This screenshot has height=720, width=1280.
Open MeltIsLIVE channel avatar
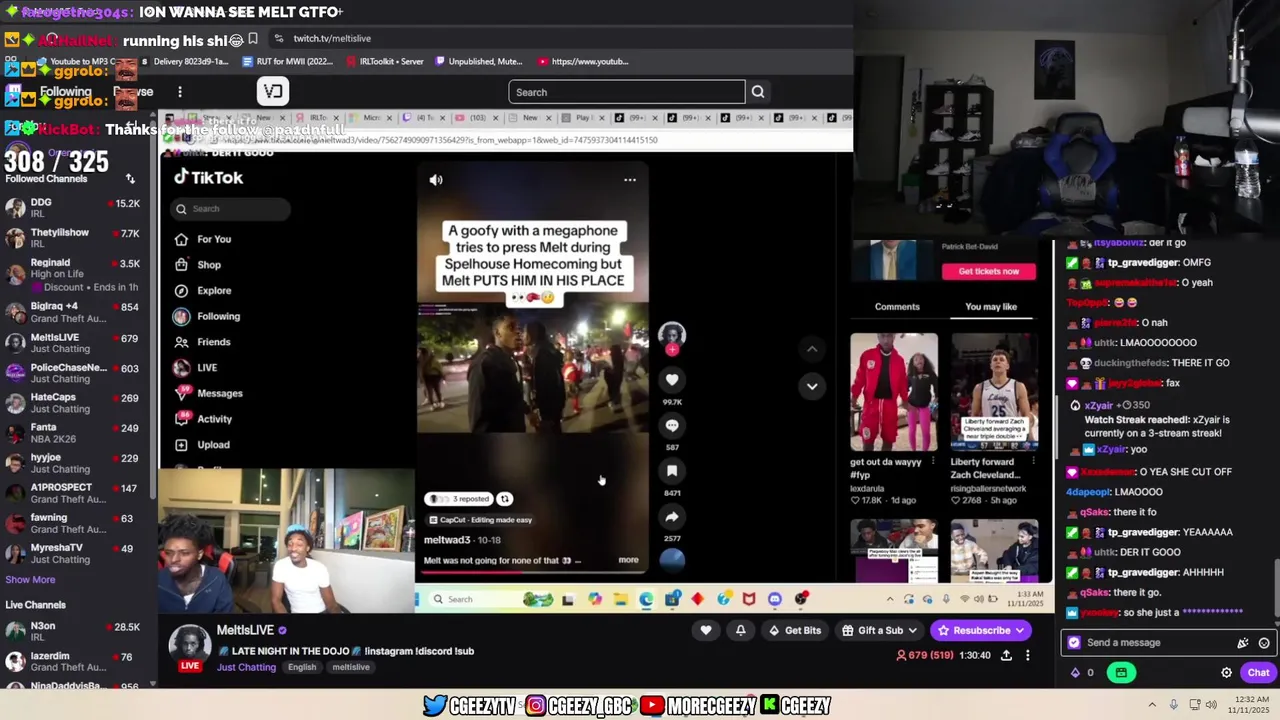click(x=189, y=644)
